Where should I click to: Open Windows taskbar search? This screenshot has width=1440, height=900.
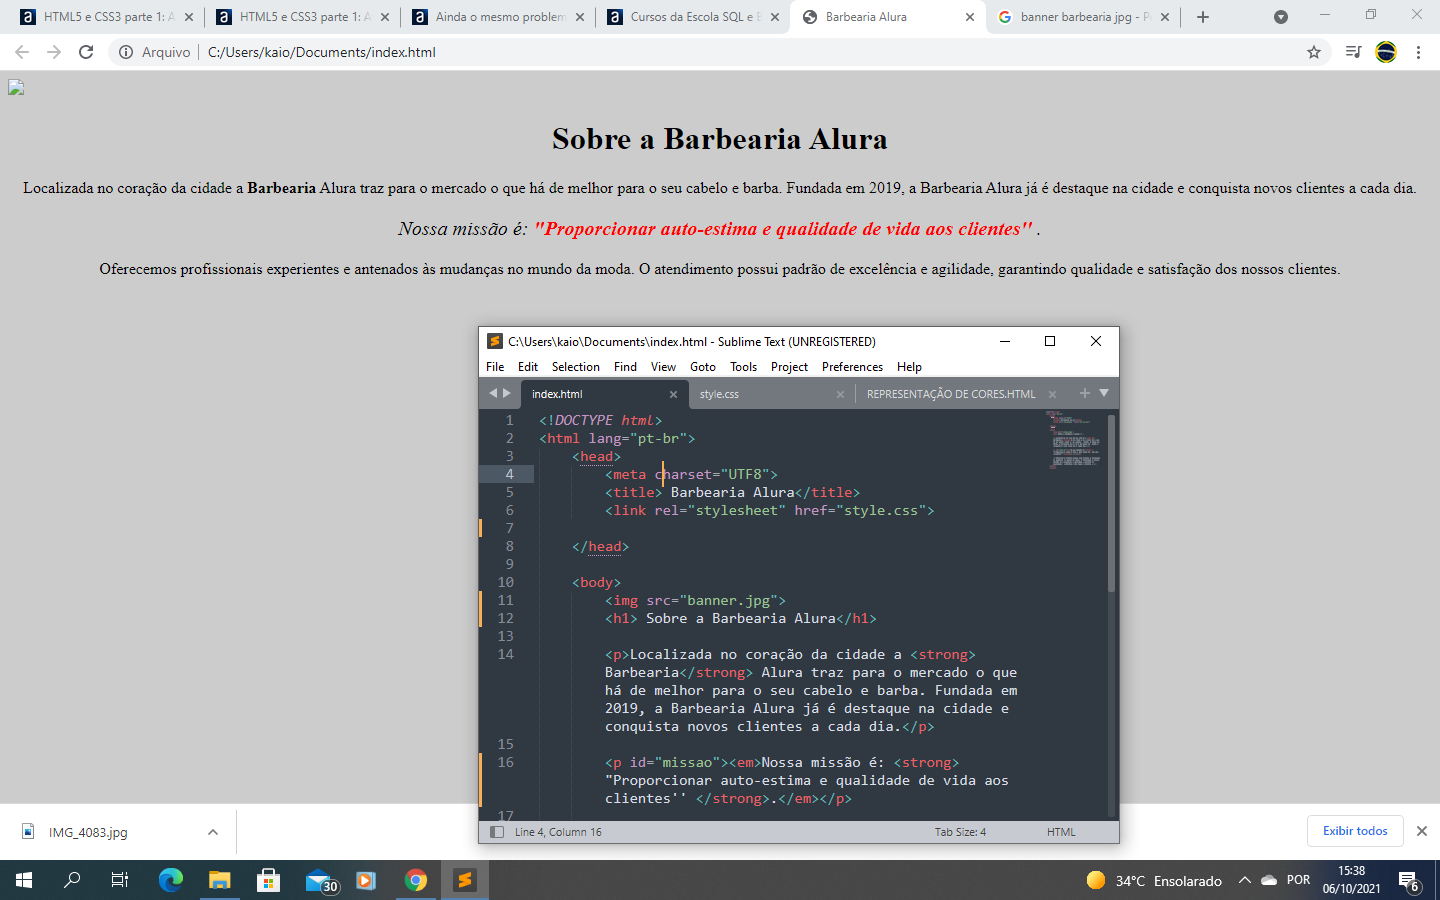(72, 880)
